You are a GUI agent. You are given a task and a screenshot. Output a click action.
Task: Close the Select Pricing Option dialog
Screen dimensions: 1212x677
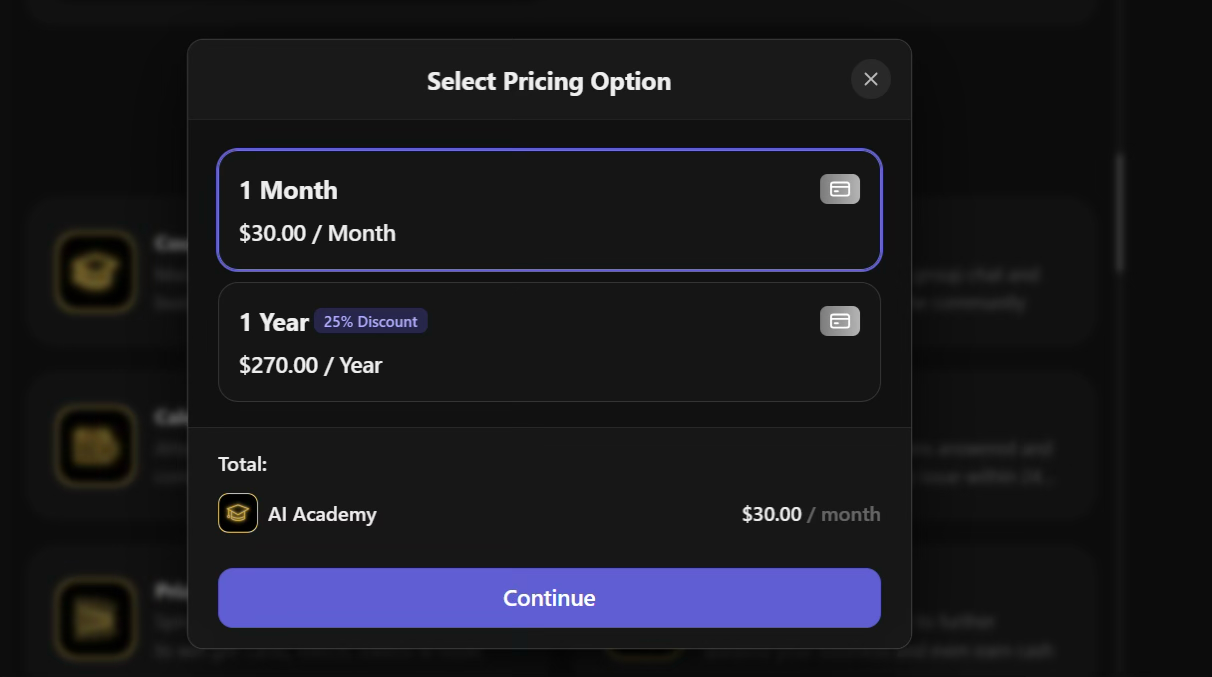[x=870, y=79]
